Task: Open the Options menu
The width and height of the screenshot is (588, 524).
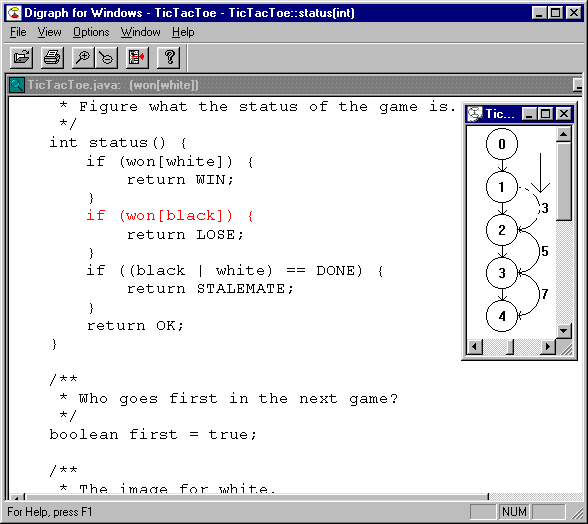Action: click(x=91, y=32)
